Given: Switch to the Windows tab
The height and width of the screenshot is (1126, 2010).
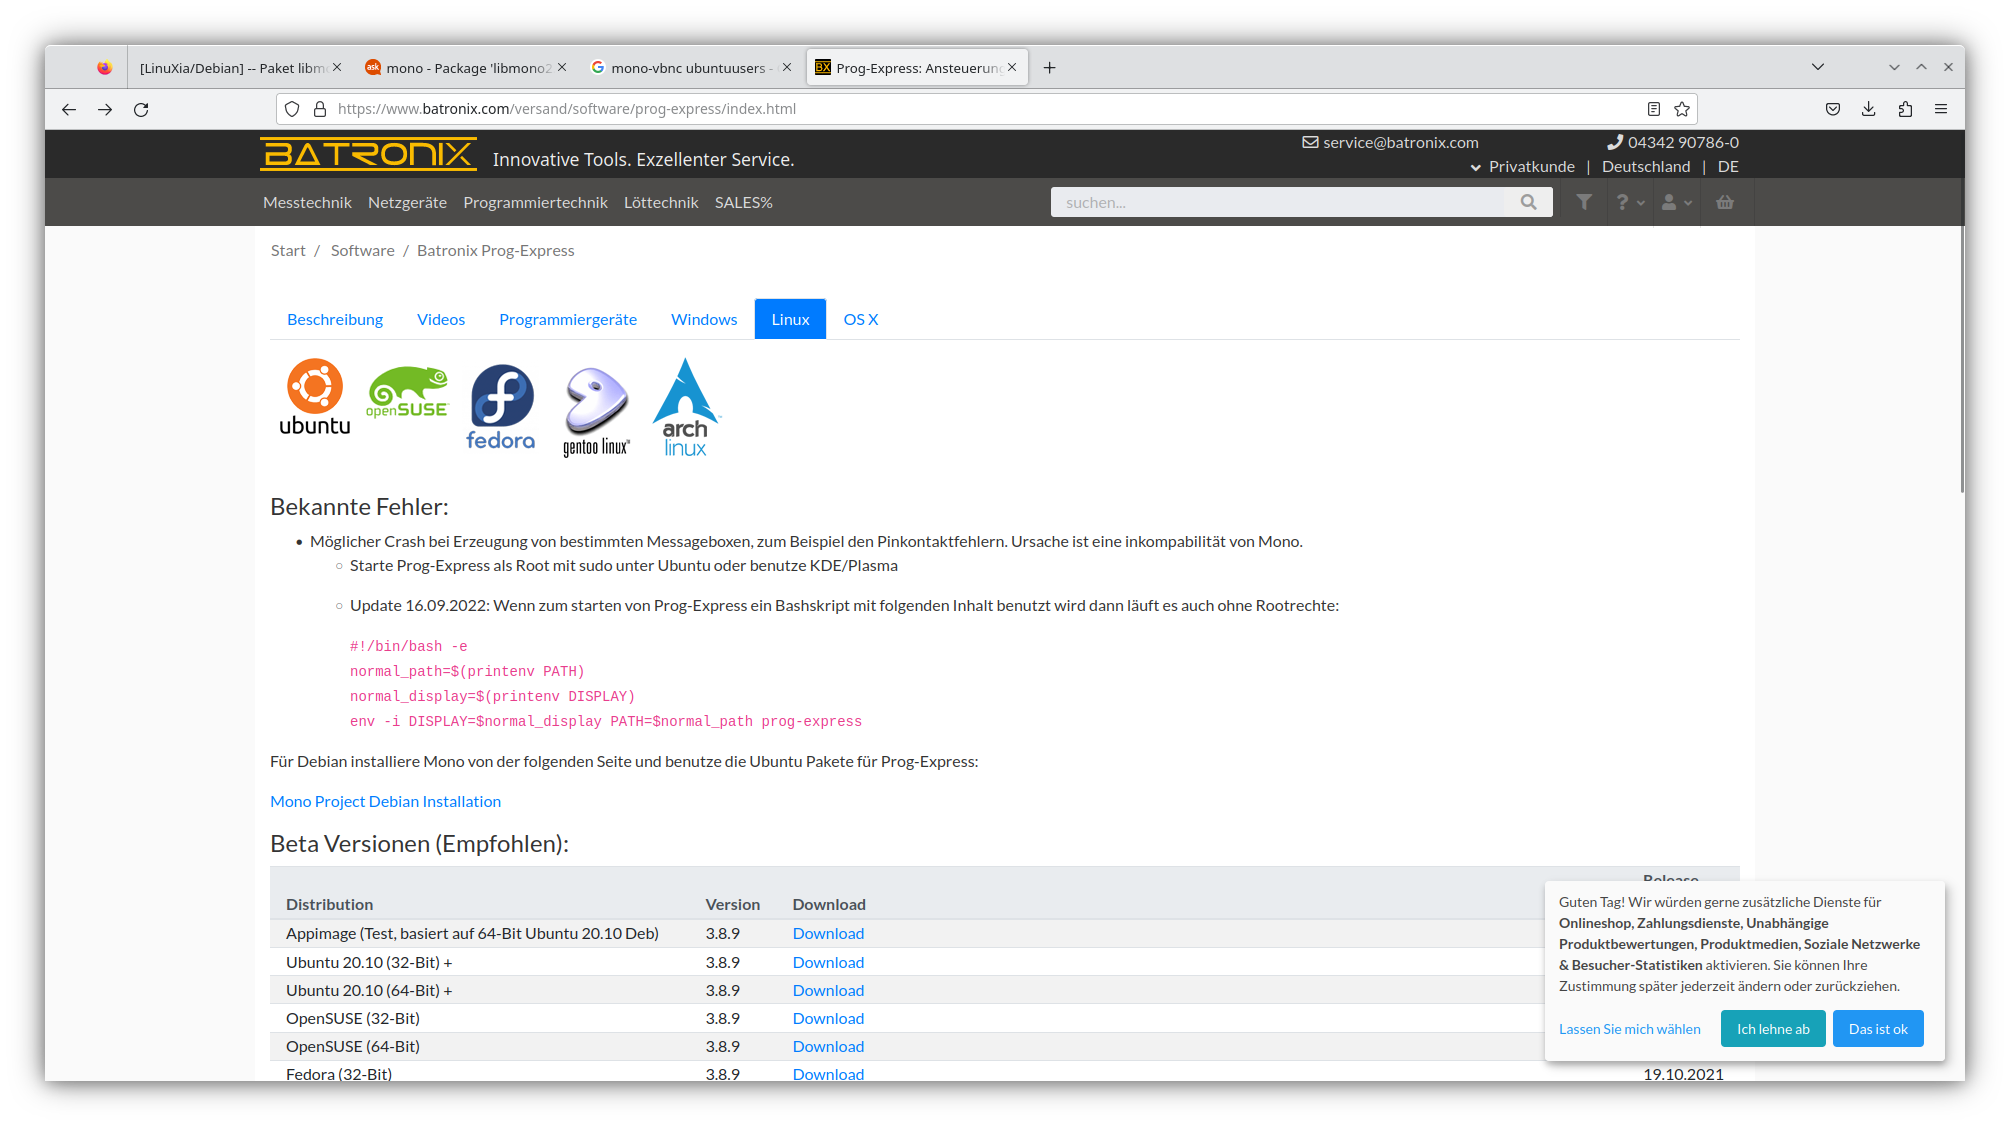Looking at the screenshot, I should click(x=703, y=319).
